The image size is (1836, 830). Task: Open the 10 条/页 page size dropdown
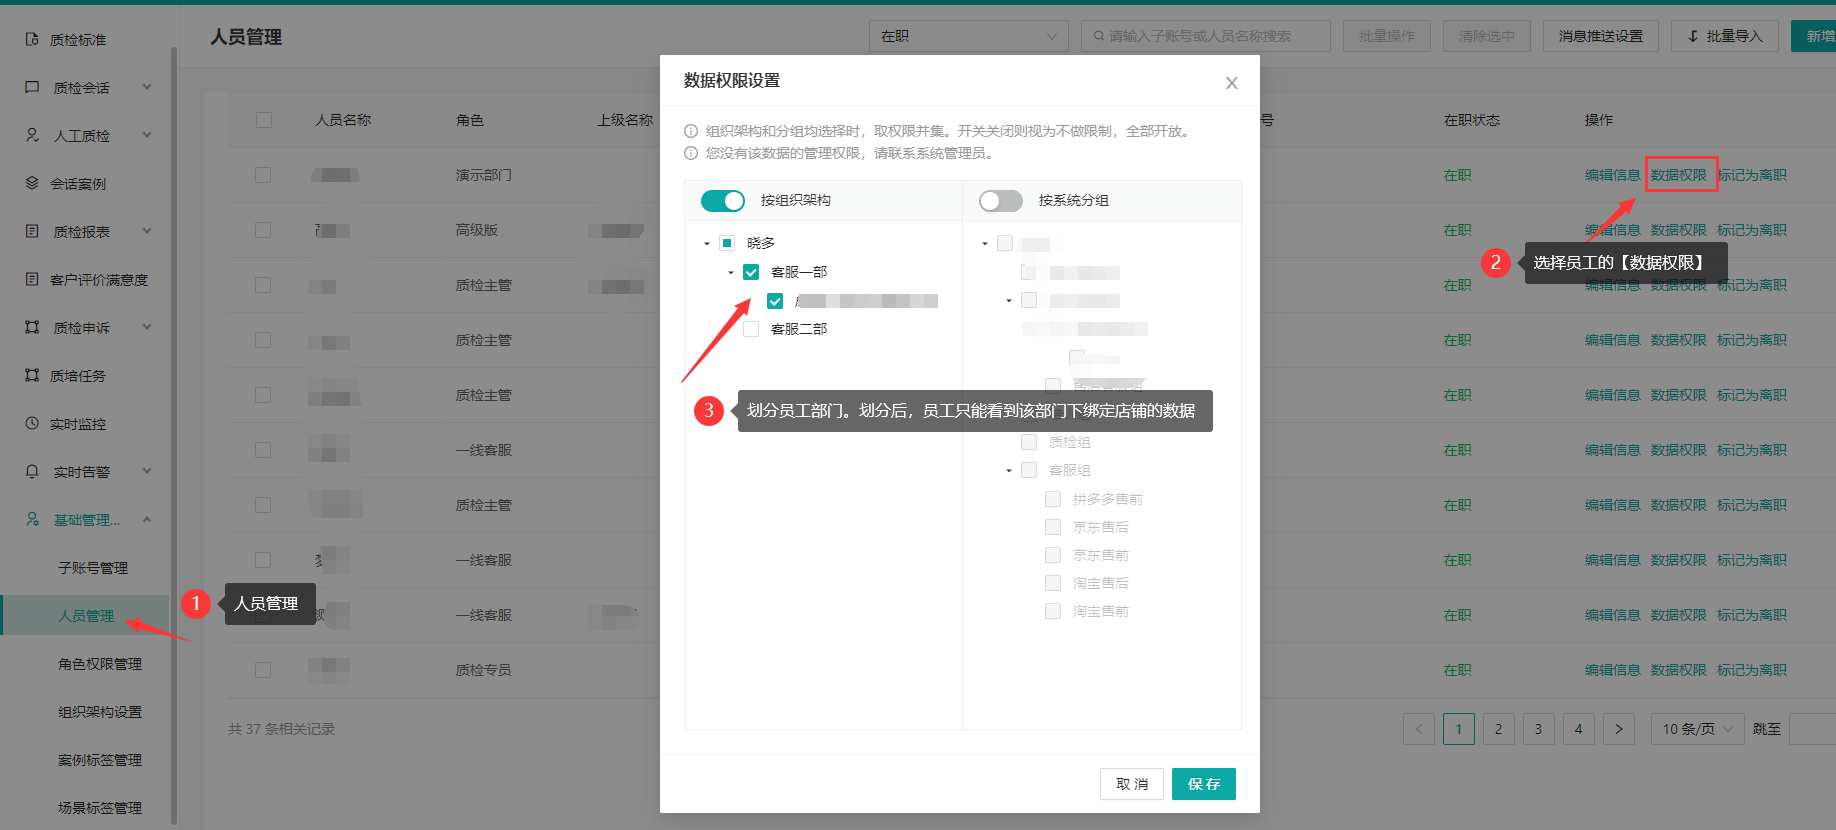[x=1698, y=729]
